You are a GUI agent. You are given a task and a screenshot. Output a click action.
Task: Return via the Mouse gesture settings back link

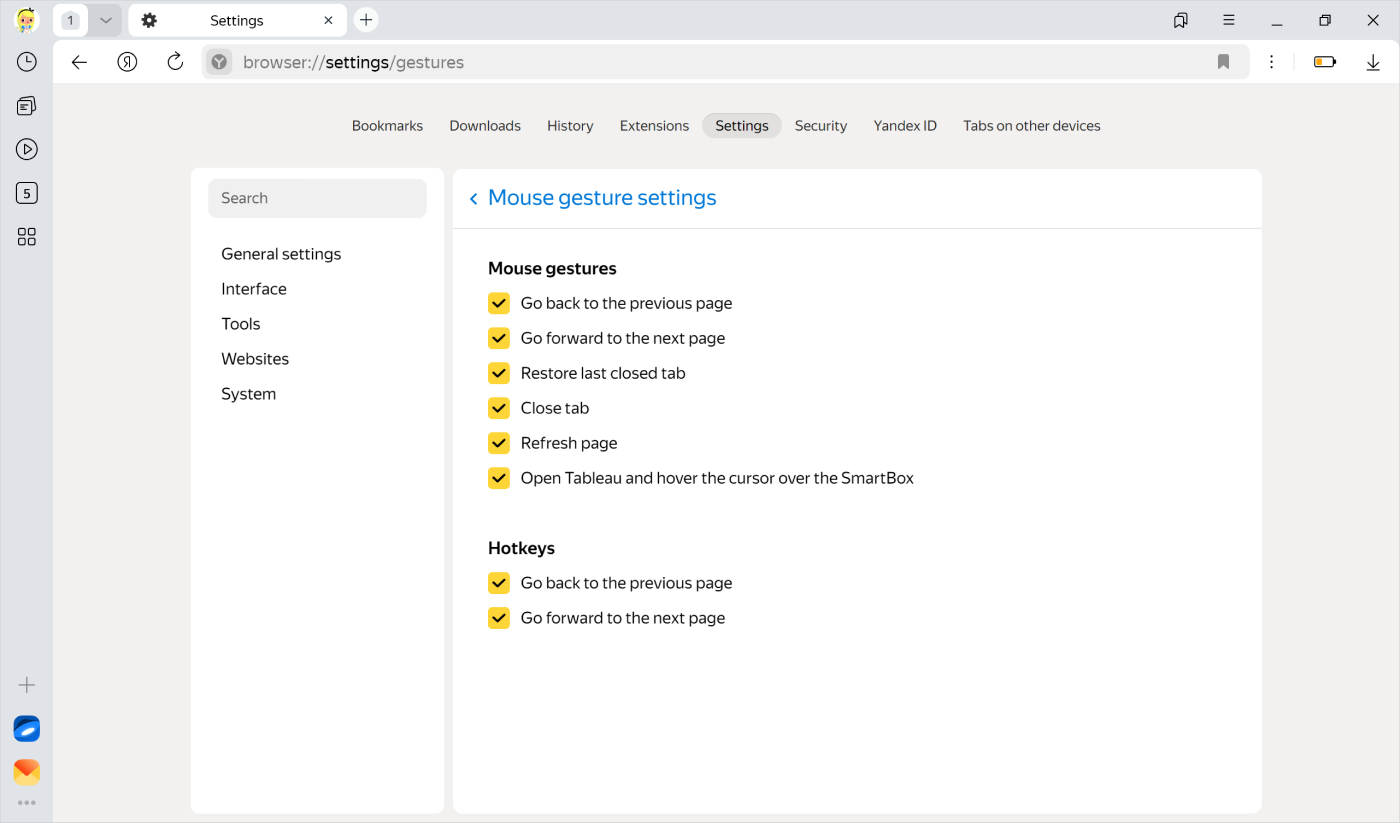pyautogui.click(x=474, y=199)
